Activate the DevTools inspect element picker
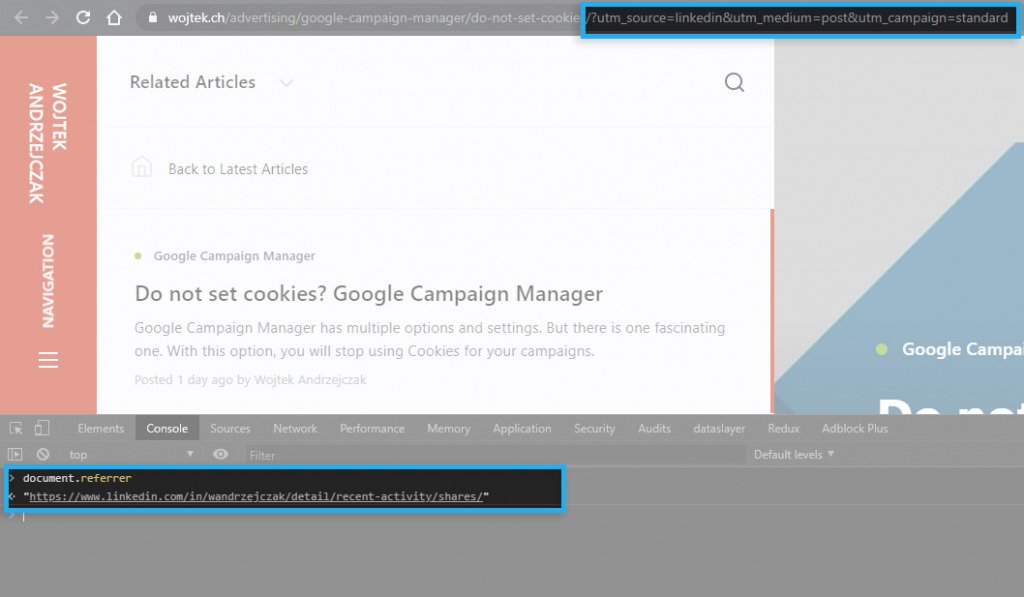 [16, 428]
